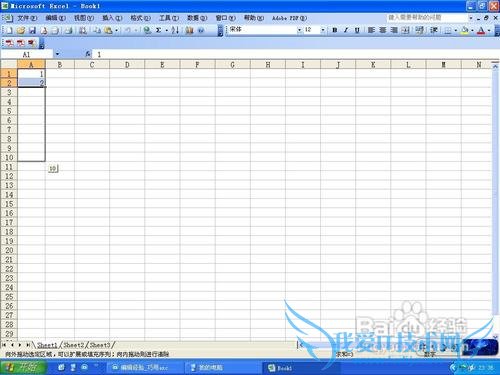Open the Chart Wizard icon
The height and width of the screenshot is (375, 500).
pos(189,30)
